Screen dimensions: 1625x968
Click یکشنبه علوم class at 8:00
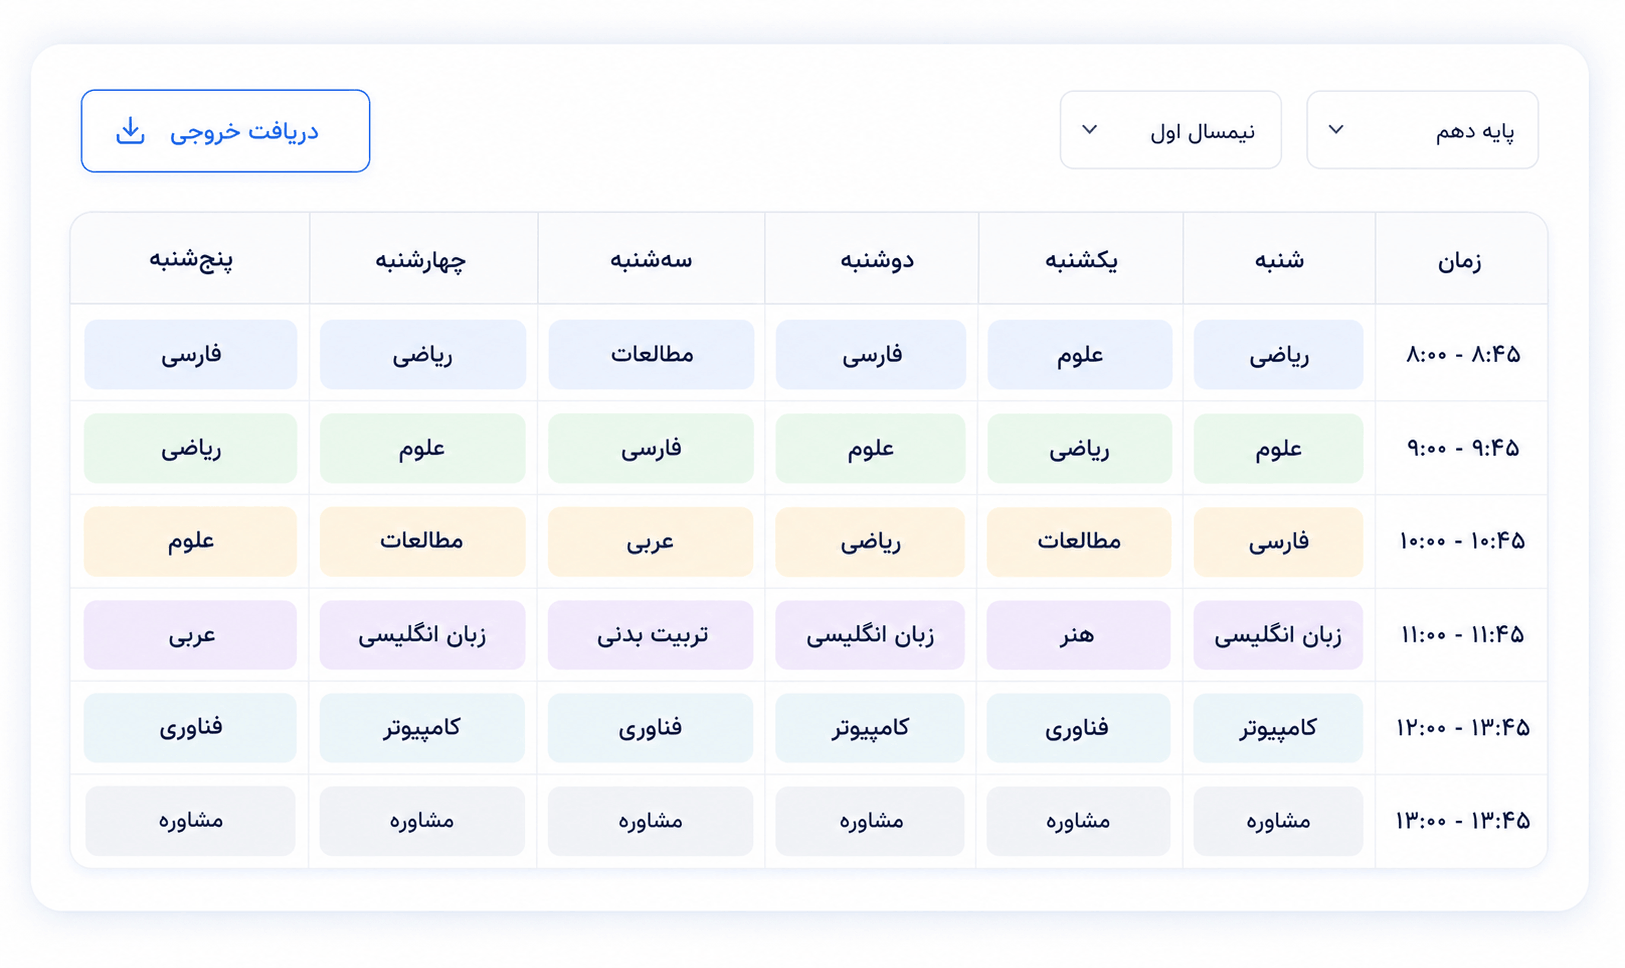coord(1079,355)
